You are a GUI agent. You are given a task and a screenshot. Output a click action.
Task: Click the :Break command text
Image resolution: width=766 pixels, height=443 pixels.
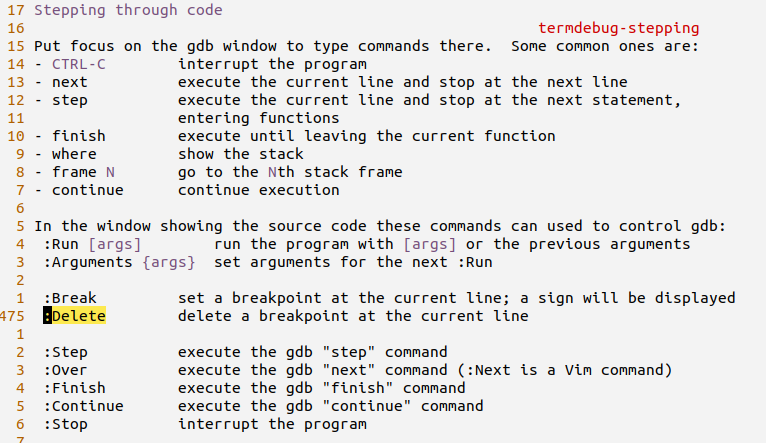[x=70, y=298]
